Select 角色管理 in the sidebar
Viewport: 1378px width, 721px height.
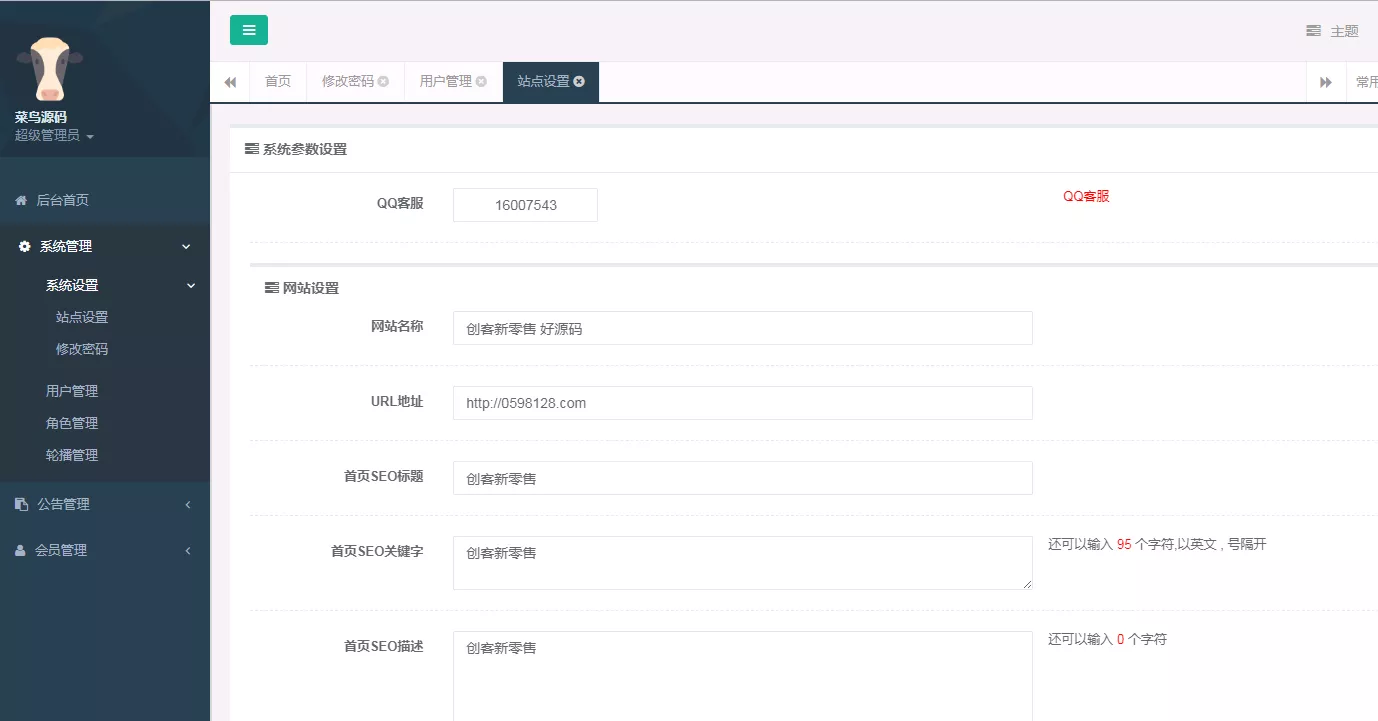point(72,422)
